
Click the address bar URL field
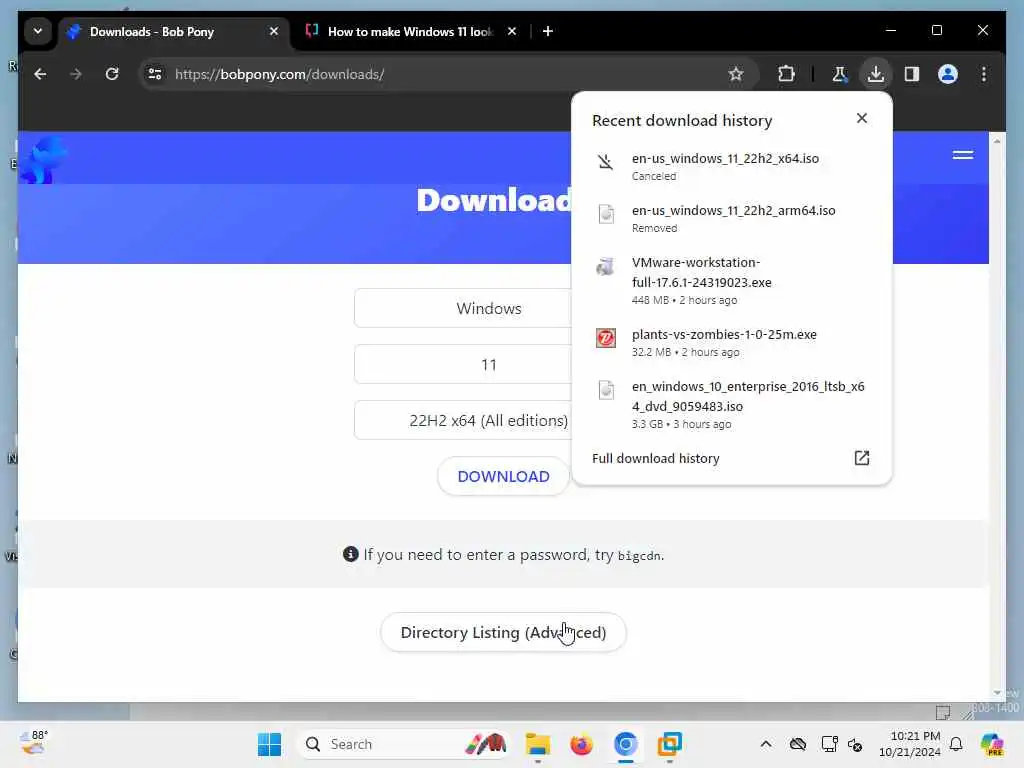[x=447, y=74]
